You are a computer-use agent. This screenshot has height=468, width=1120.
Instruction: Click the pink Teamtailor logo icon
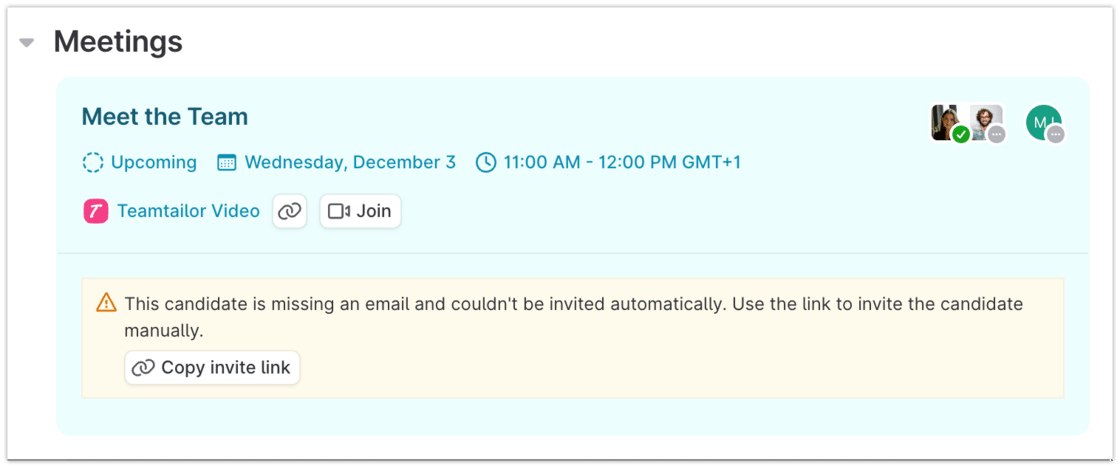(96, 211)
